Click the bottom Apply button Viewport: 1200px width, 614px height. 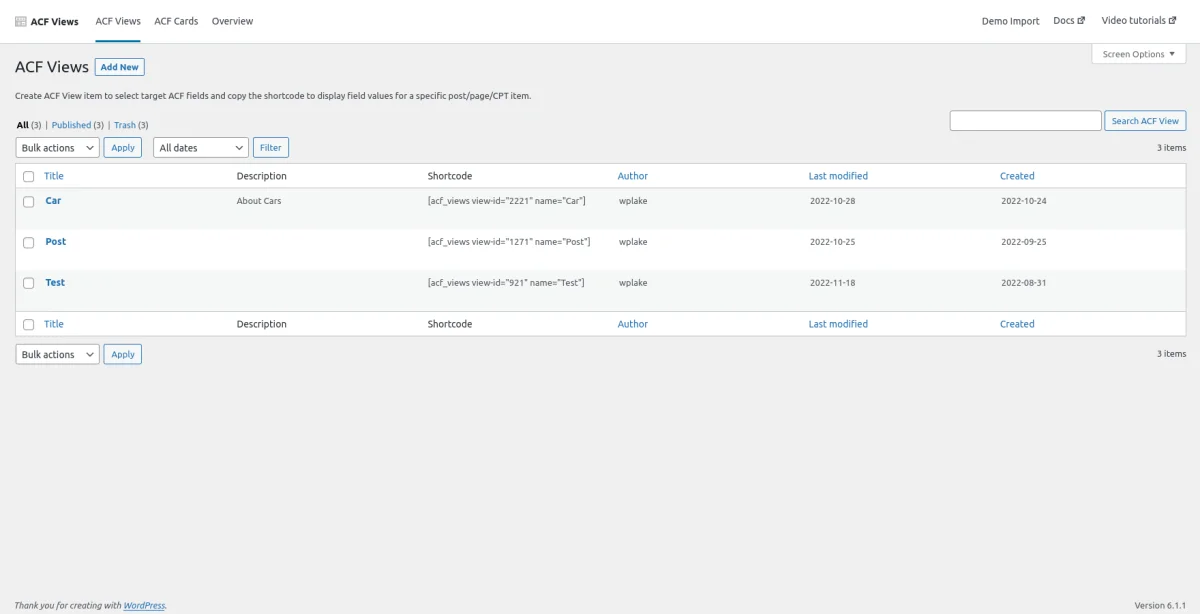coord(123,354)
